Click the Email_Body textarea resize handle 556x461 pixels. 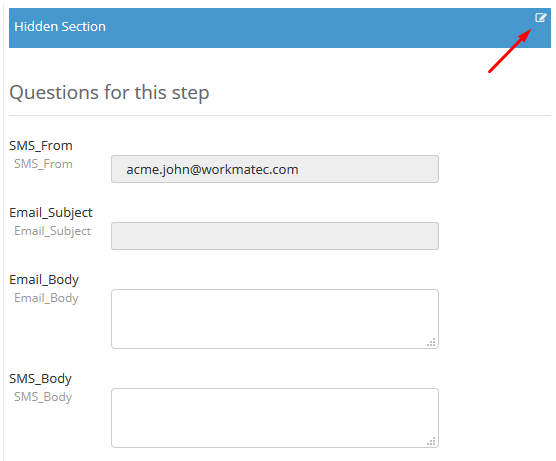431,343
